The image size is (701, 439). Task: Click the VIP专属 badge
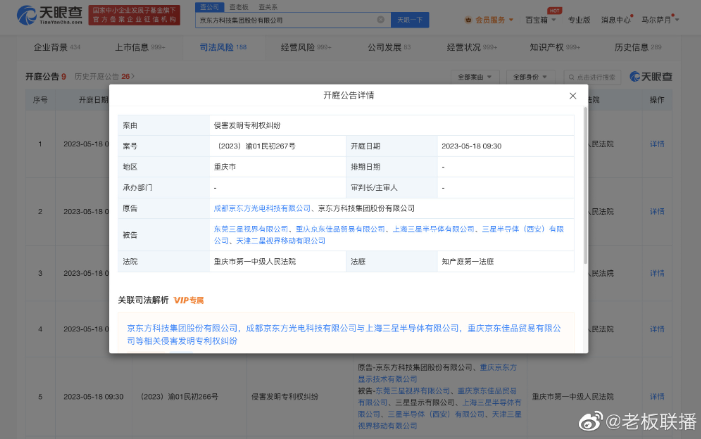point(189,300)
